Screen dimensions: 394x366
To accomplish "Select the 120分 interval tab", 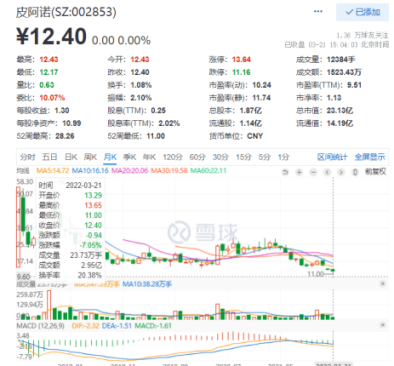I will [173, 157].
